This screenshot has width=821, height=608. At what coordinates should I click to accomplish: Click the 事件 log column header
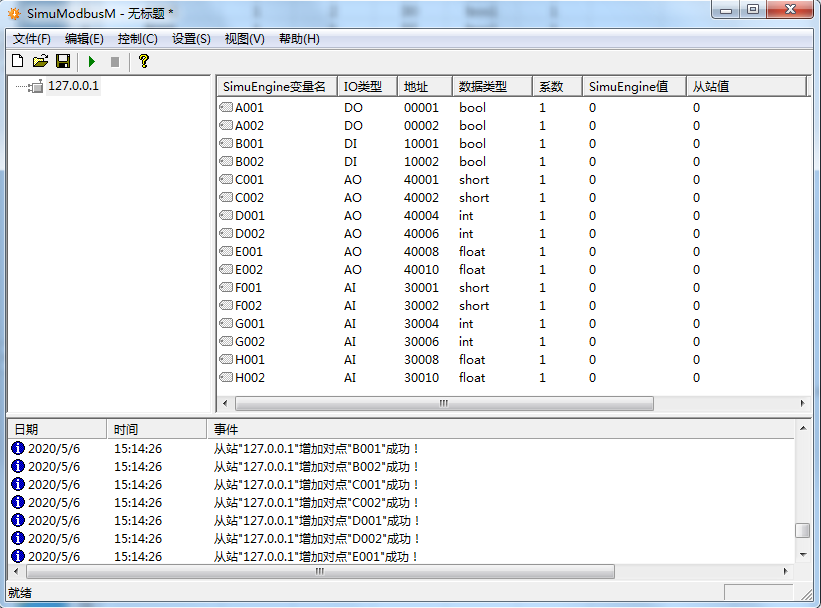226,429
